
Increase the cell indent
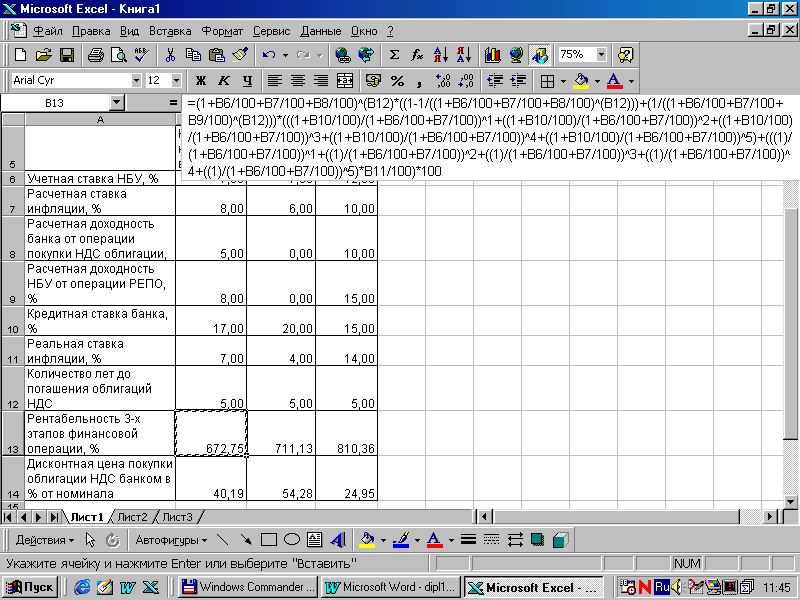pos(518,81)
